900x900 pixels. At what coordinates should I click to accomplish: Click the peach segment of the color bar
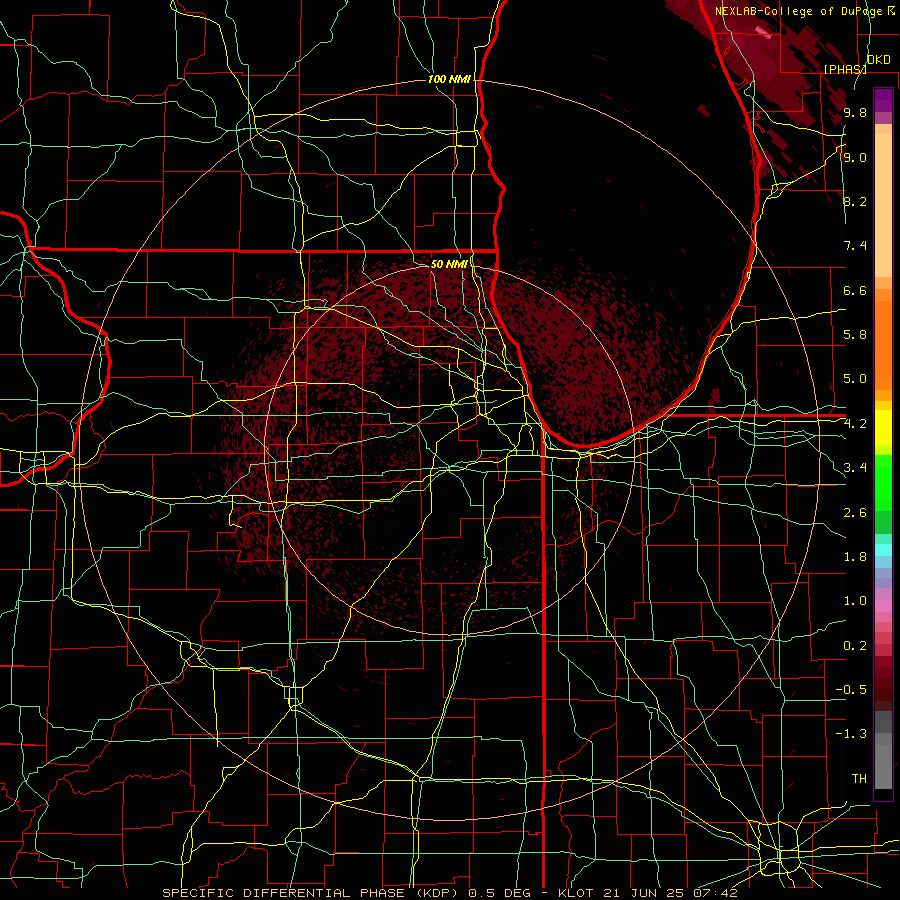point(883,205)
